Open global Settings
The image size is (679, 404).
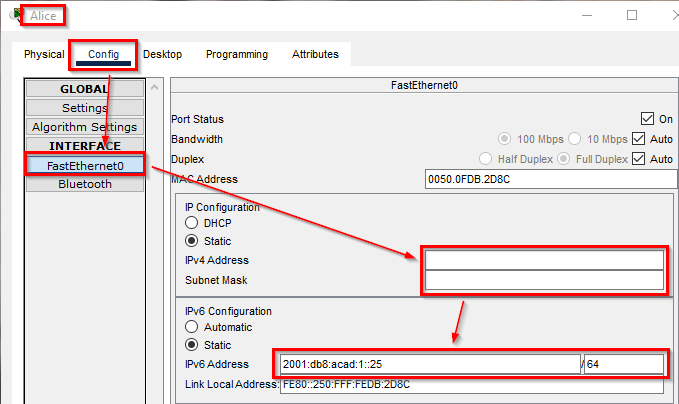[85, 108]
